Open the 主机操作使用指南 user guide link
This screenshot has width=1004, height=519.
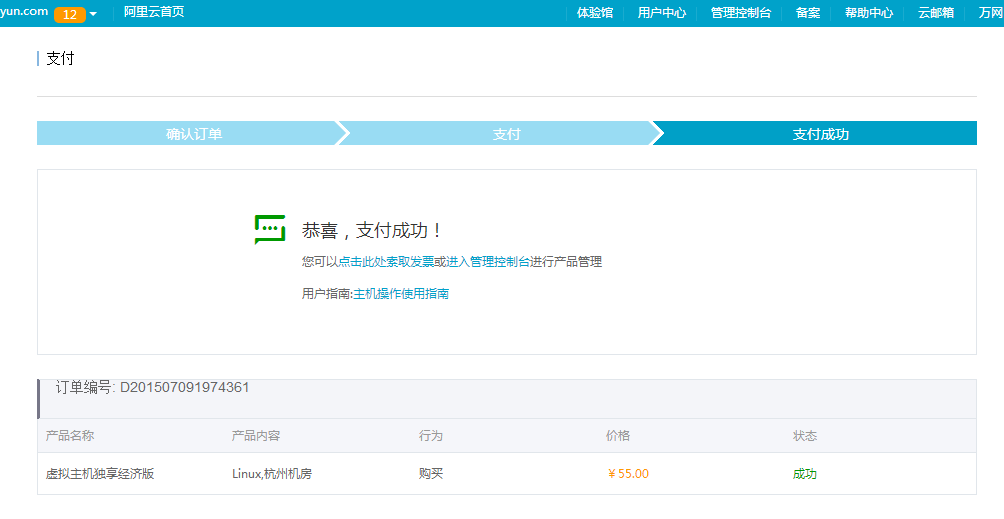pos(401,294)
